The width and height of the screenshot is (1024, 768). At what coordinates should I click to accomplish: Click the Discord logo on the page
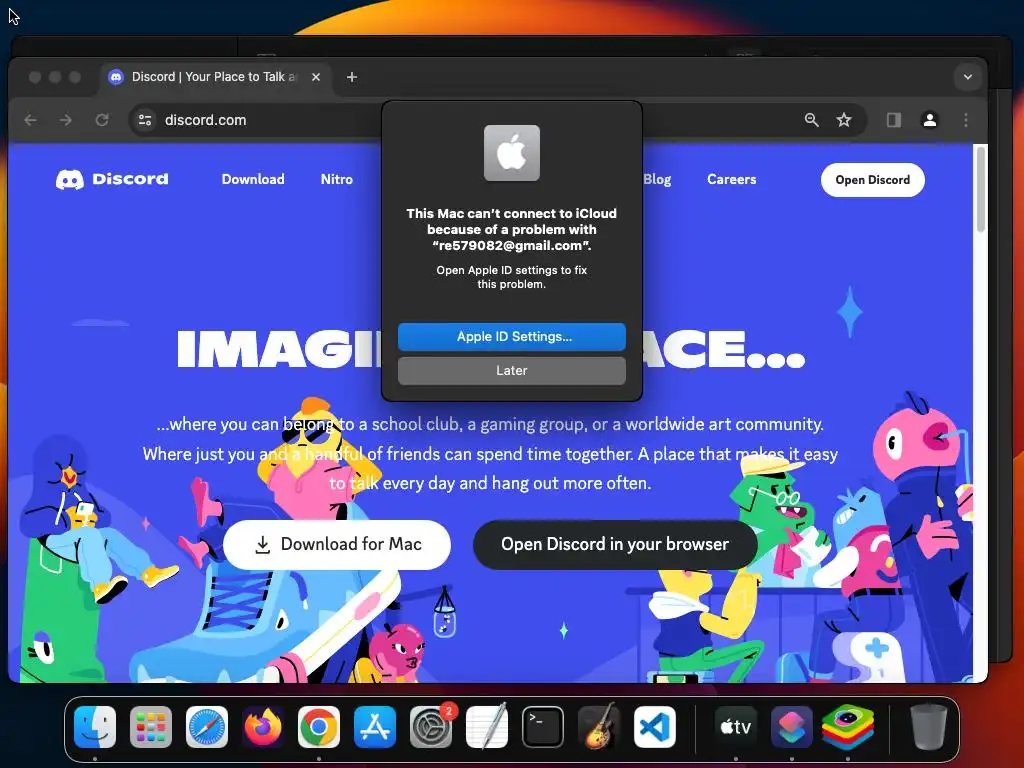click(x=112, y=179)
